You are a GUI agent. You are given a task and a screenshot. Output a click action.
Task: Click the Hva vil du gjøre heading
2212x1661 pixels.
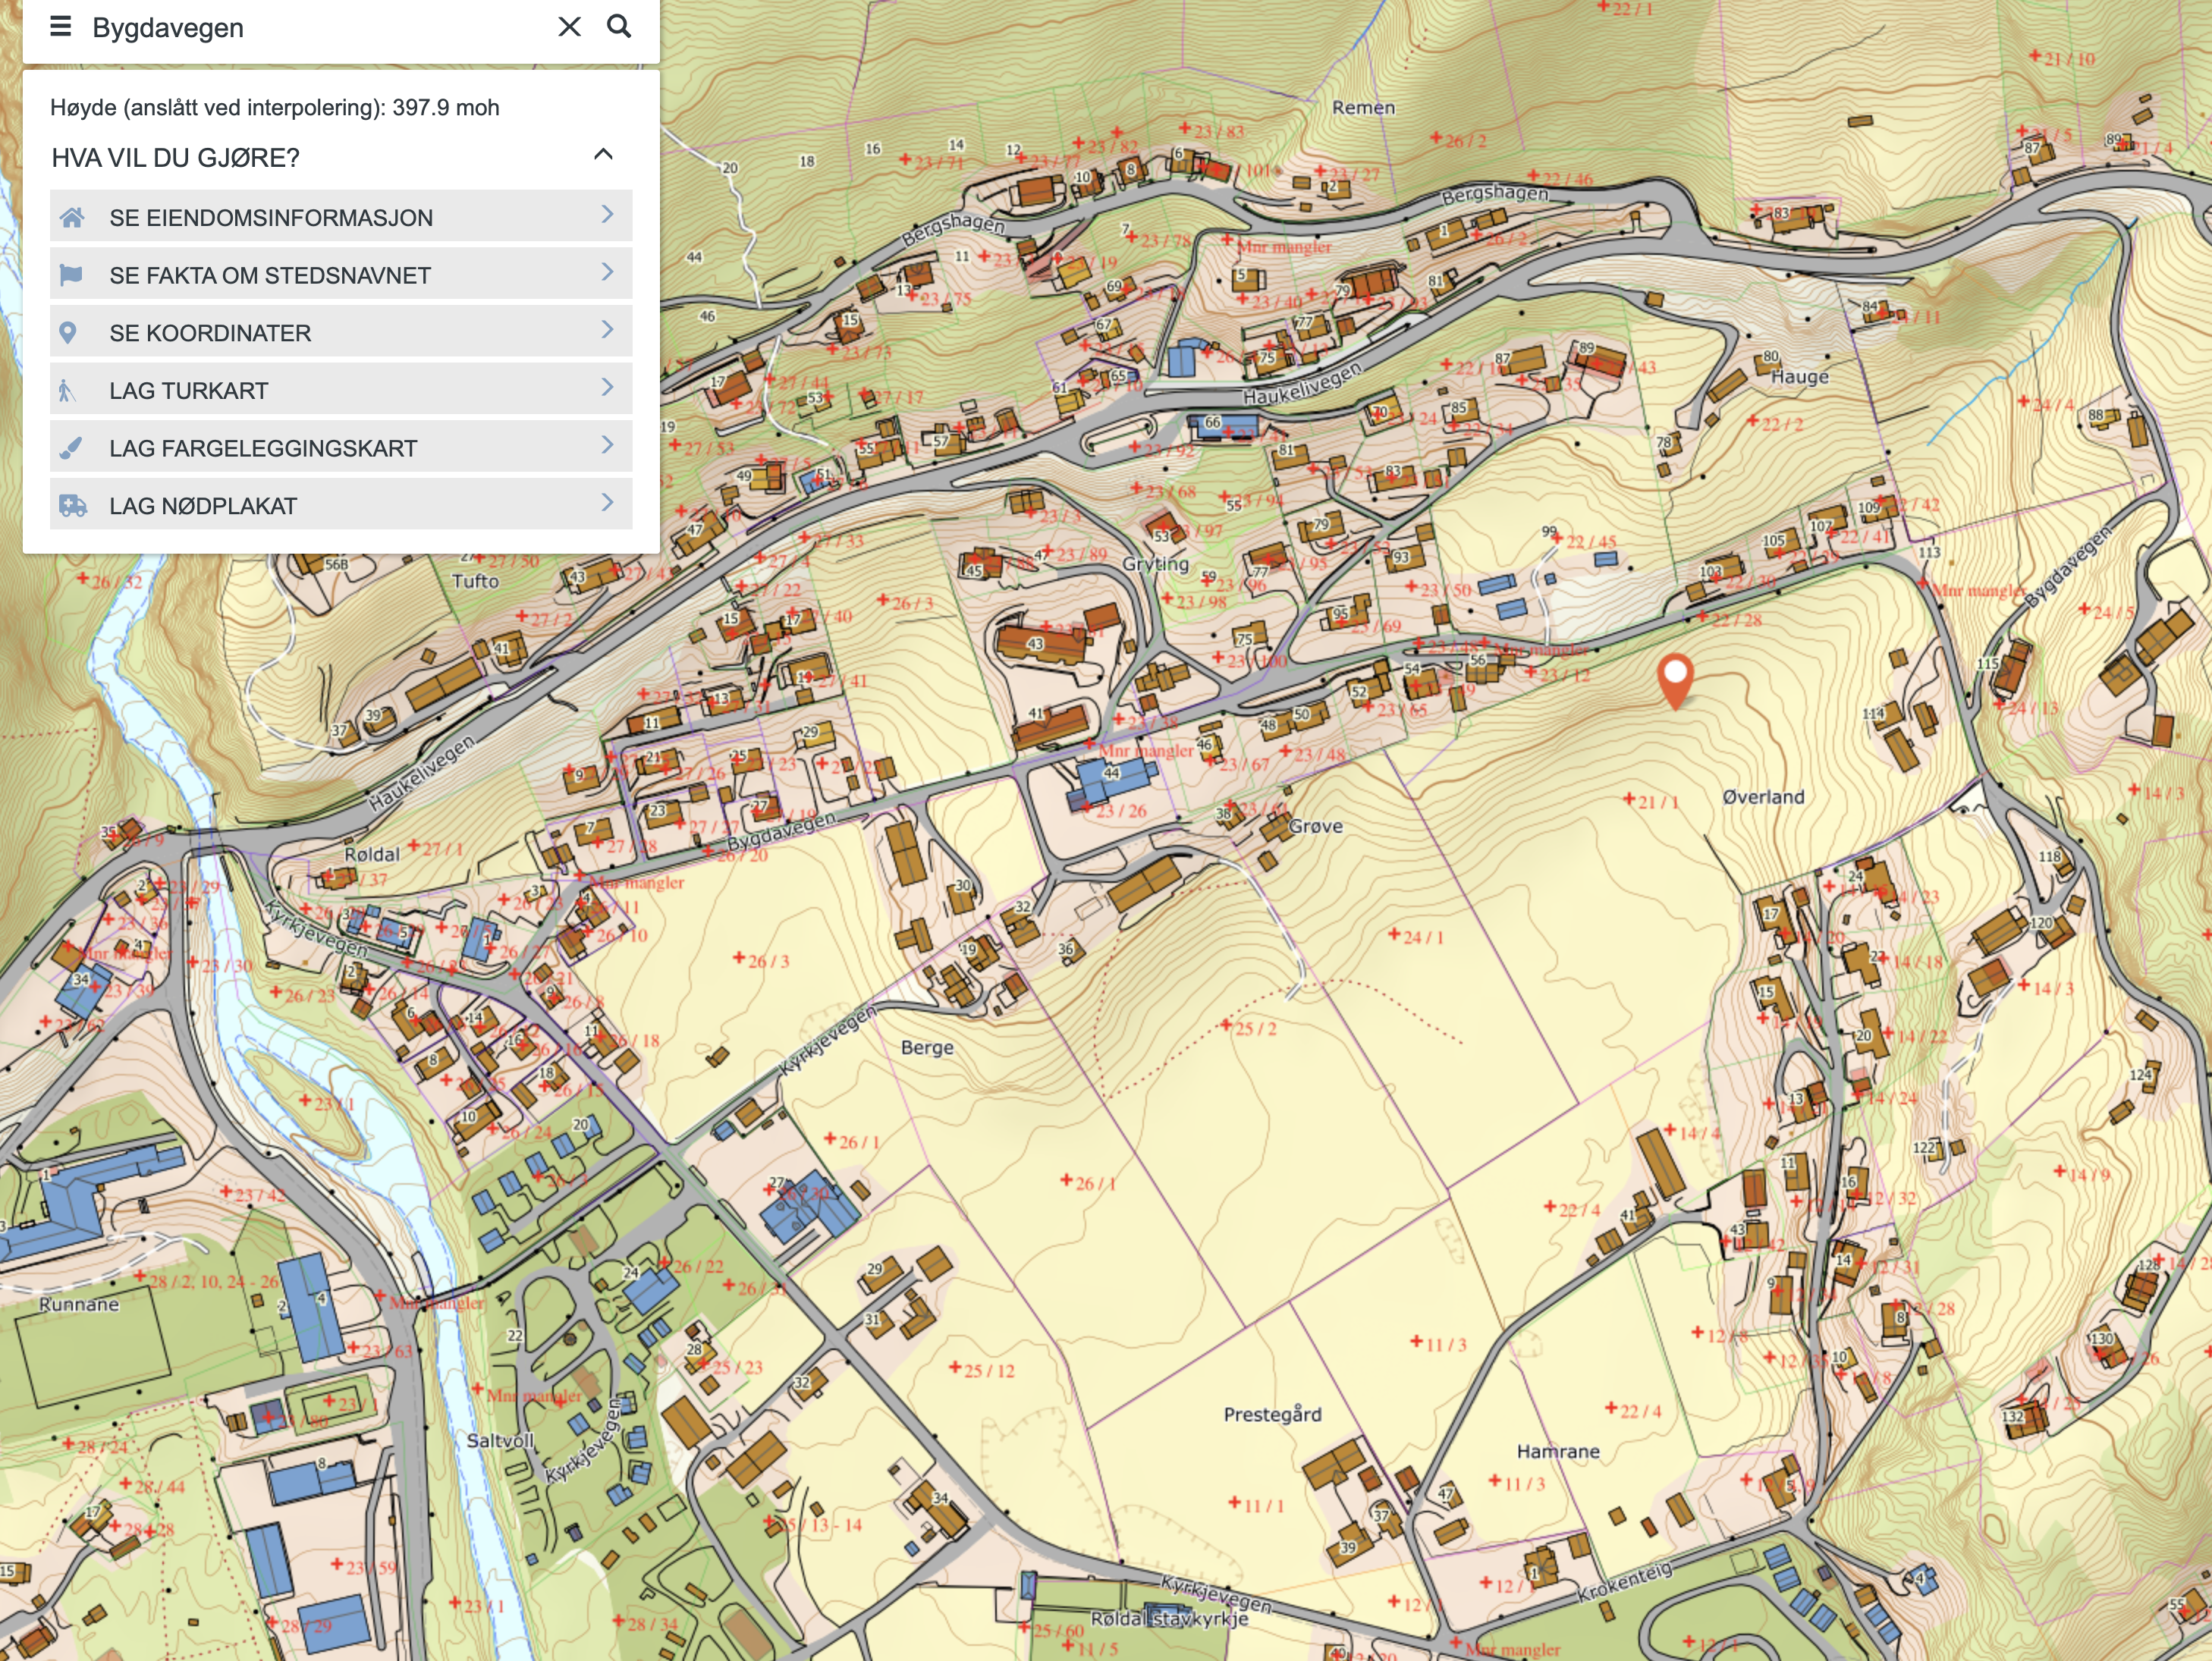click(176, 158)
